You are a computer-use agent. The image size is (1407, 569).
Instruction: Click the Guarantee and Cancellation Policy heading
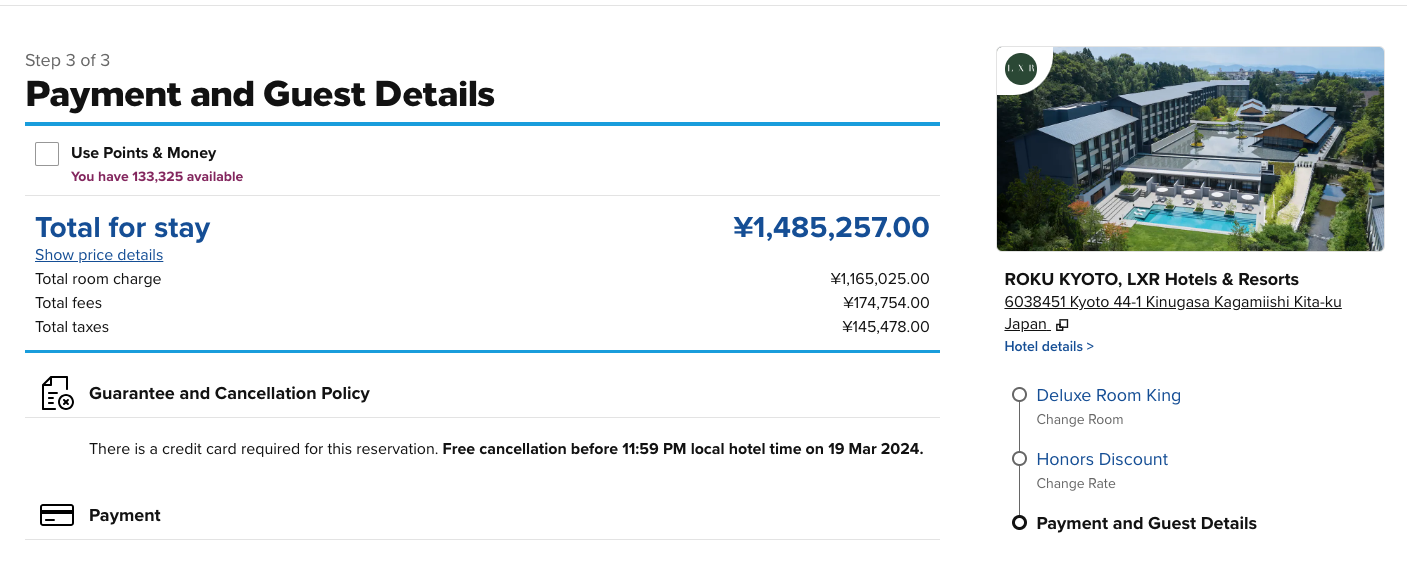click(x=229, y=393)
